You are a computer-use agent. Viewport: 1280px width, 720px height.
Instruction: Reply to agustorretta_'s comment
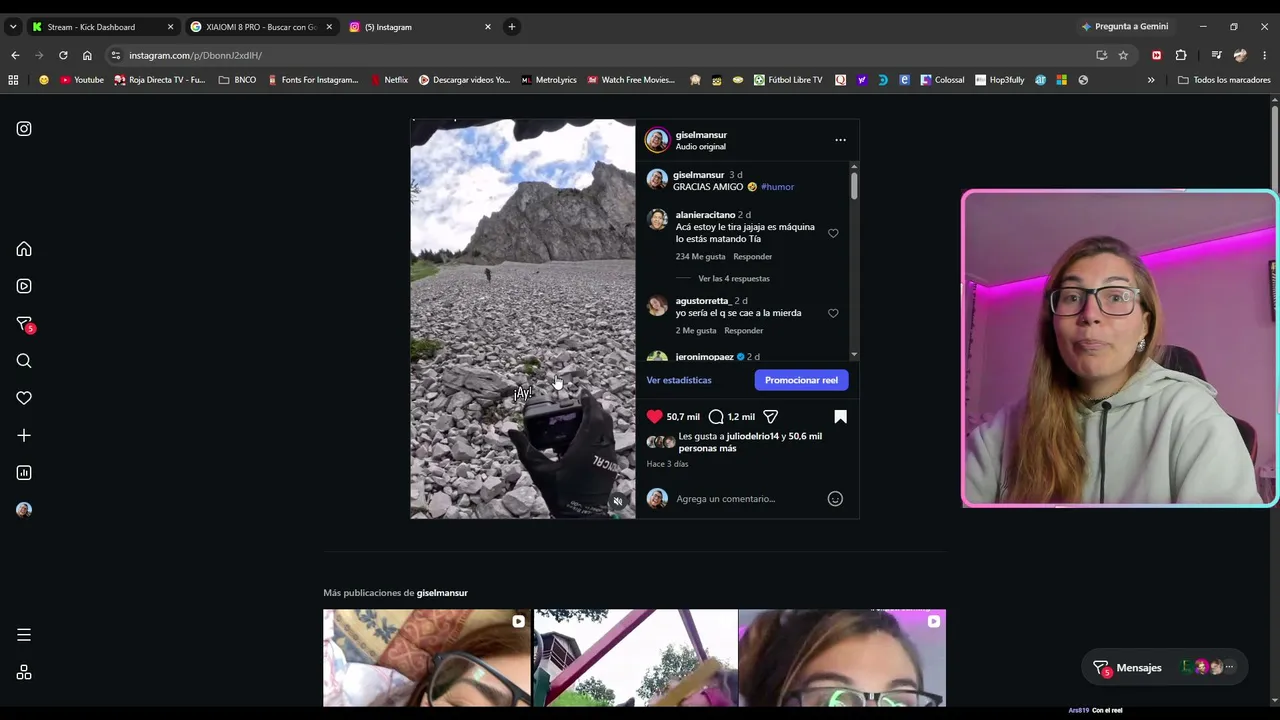pyautogui.click(x=743, y=331)
